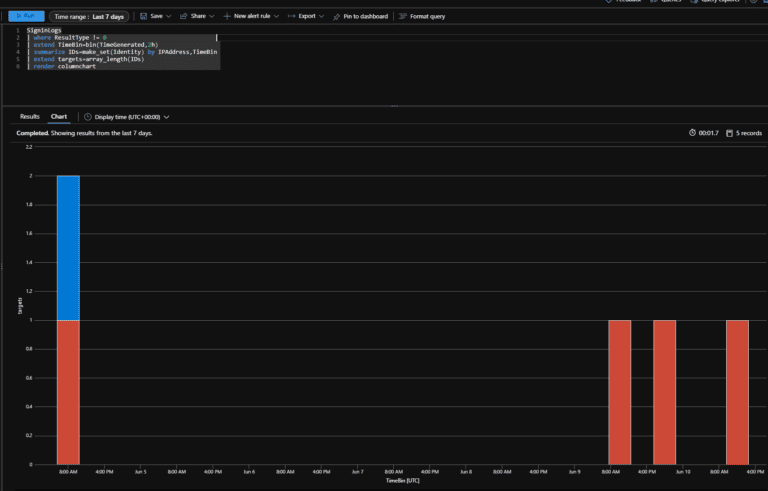This screenshot has height=491, width=768.
Task: Click the stopwatch icon beside 00:01.7
Action: [x=692, y=133]
